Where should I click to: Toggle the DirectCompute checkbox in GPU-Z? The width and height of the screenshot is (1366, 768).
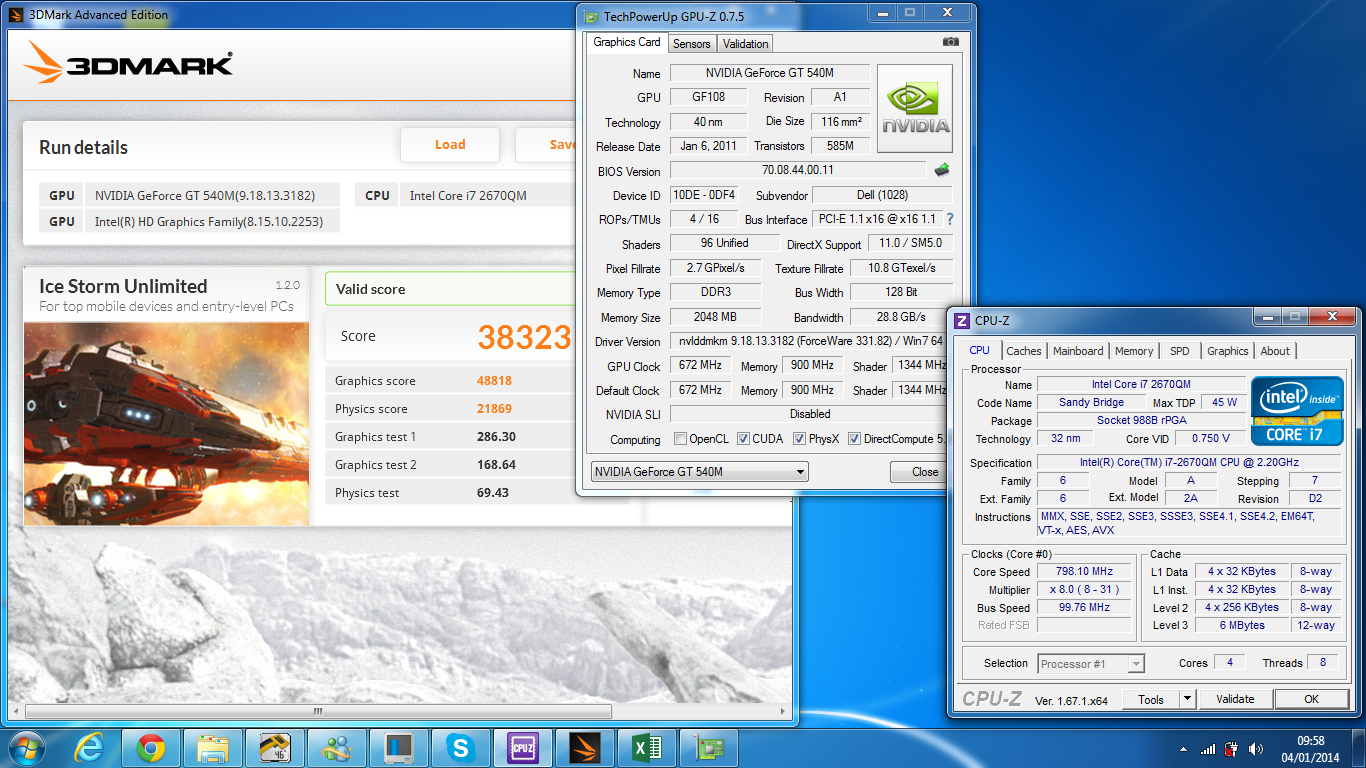[854, 439]
